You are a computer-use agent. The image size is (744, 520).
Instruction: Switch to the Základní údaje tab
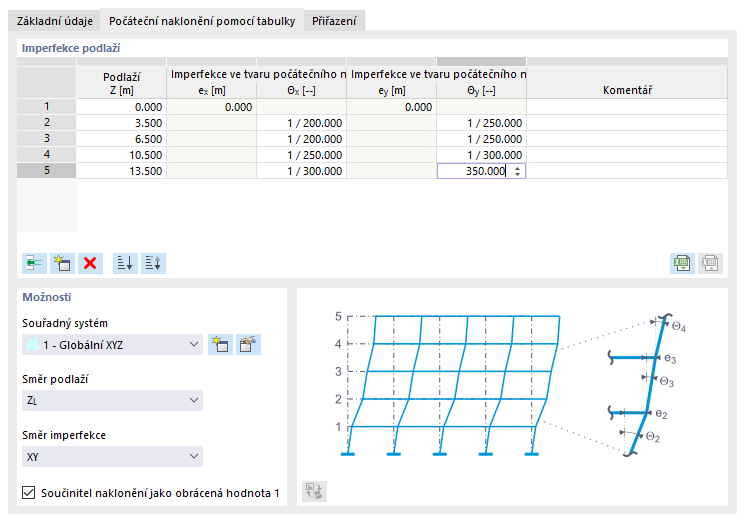(x=56, y=21)
